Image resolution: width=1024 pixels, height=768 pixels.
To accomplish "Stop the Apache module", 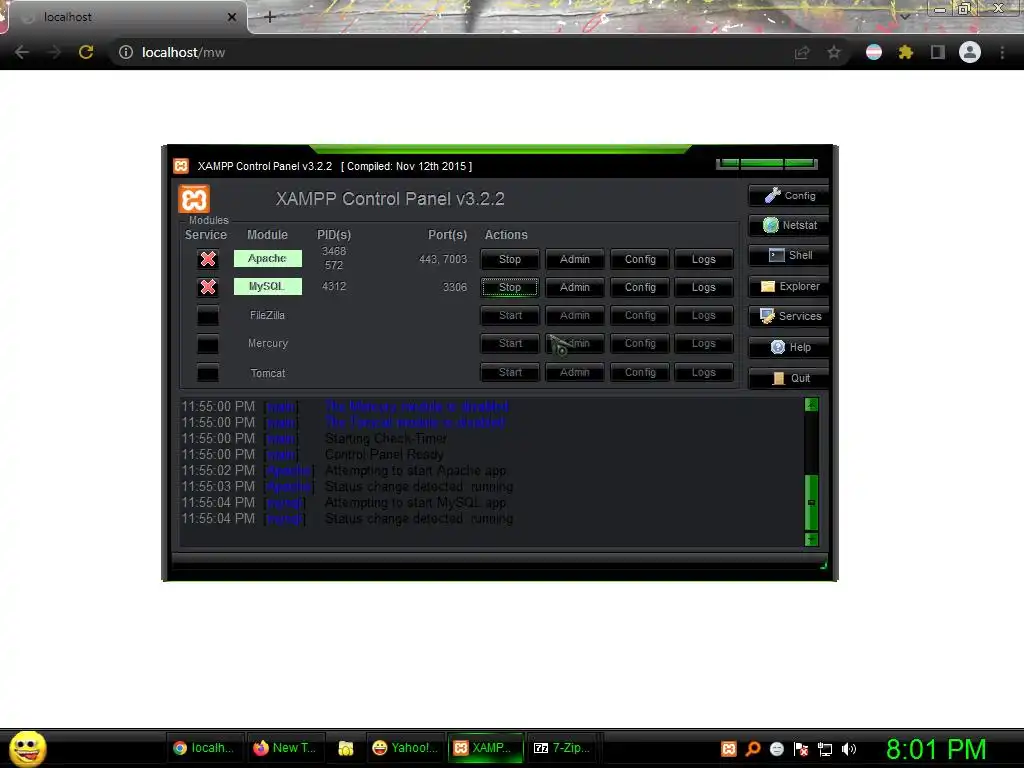I will (509, 259).
